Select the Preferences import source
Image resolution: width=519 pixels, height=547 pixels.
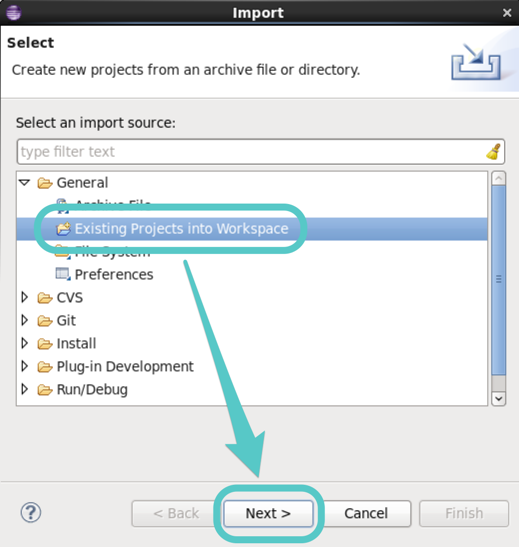tap(114, 275)
